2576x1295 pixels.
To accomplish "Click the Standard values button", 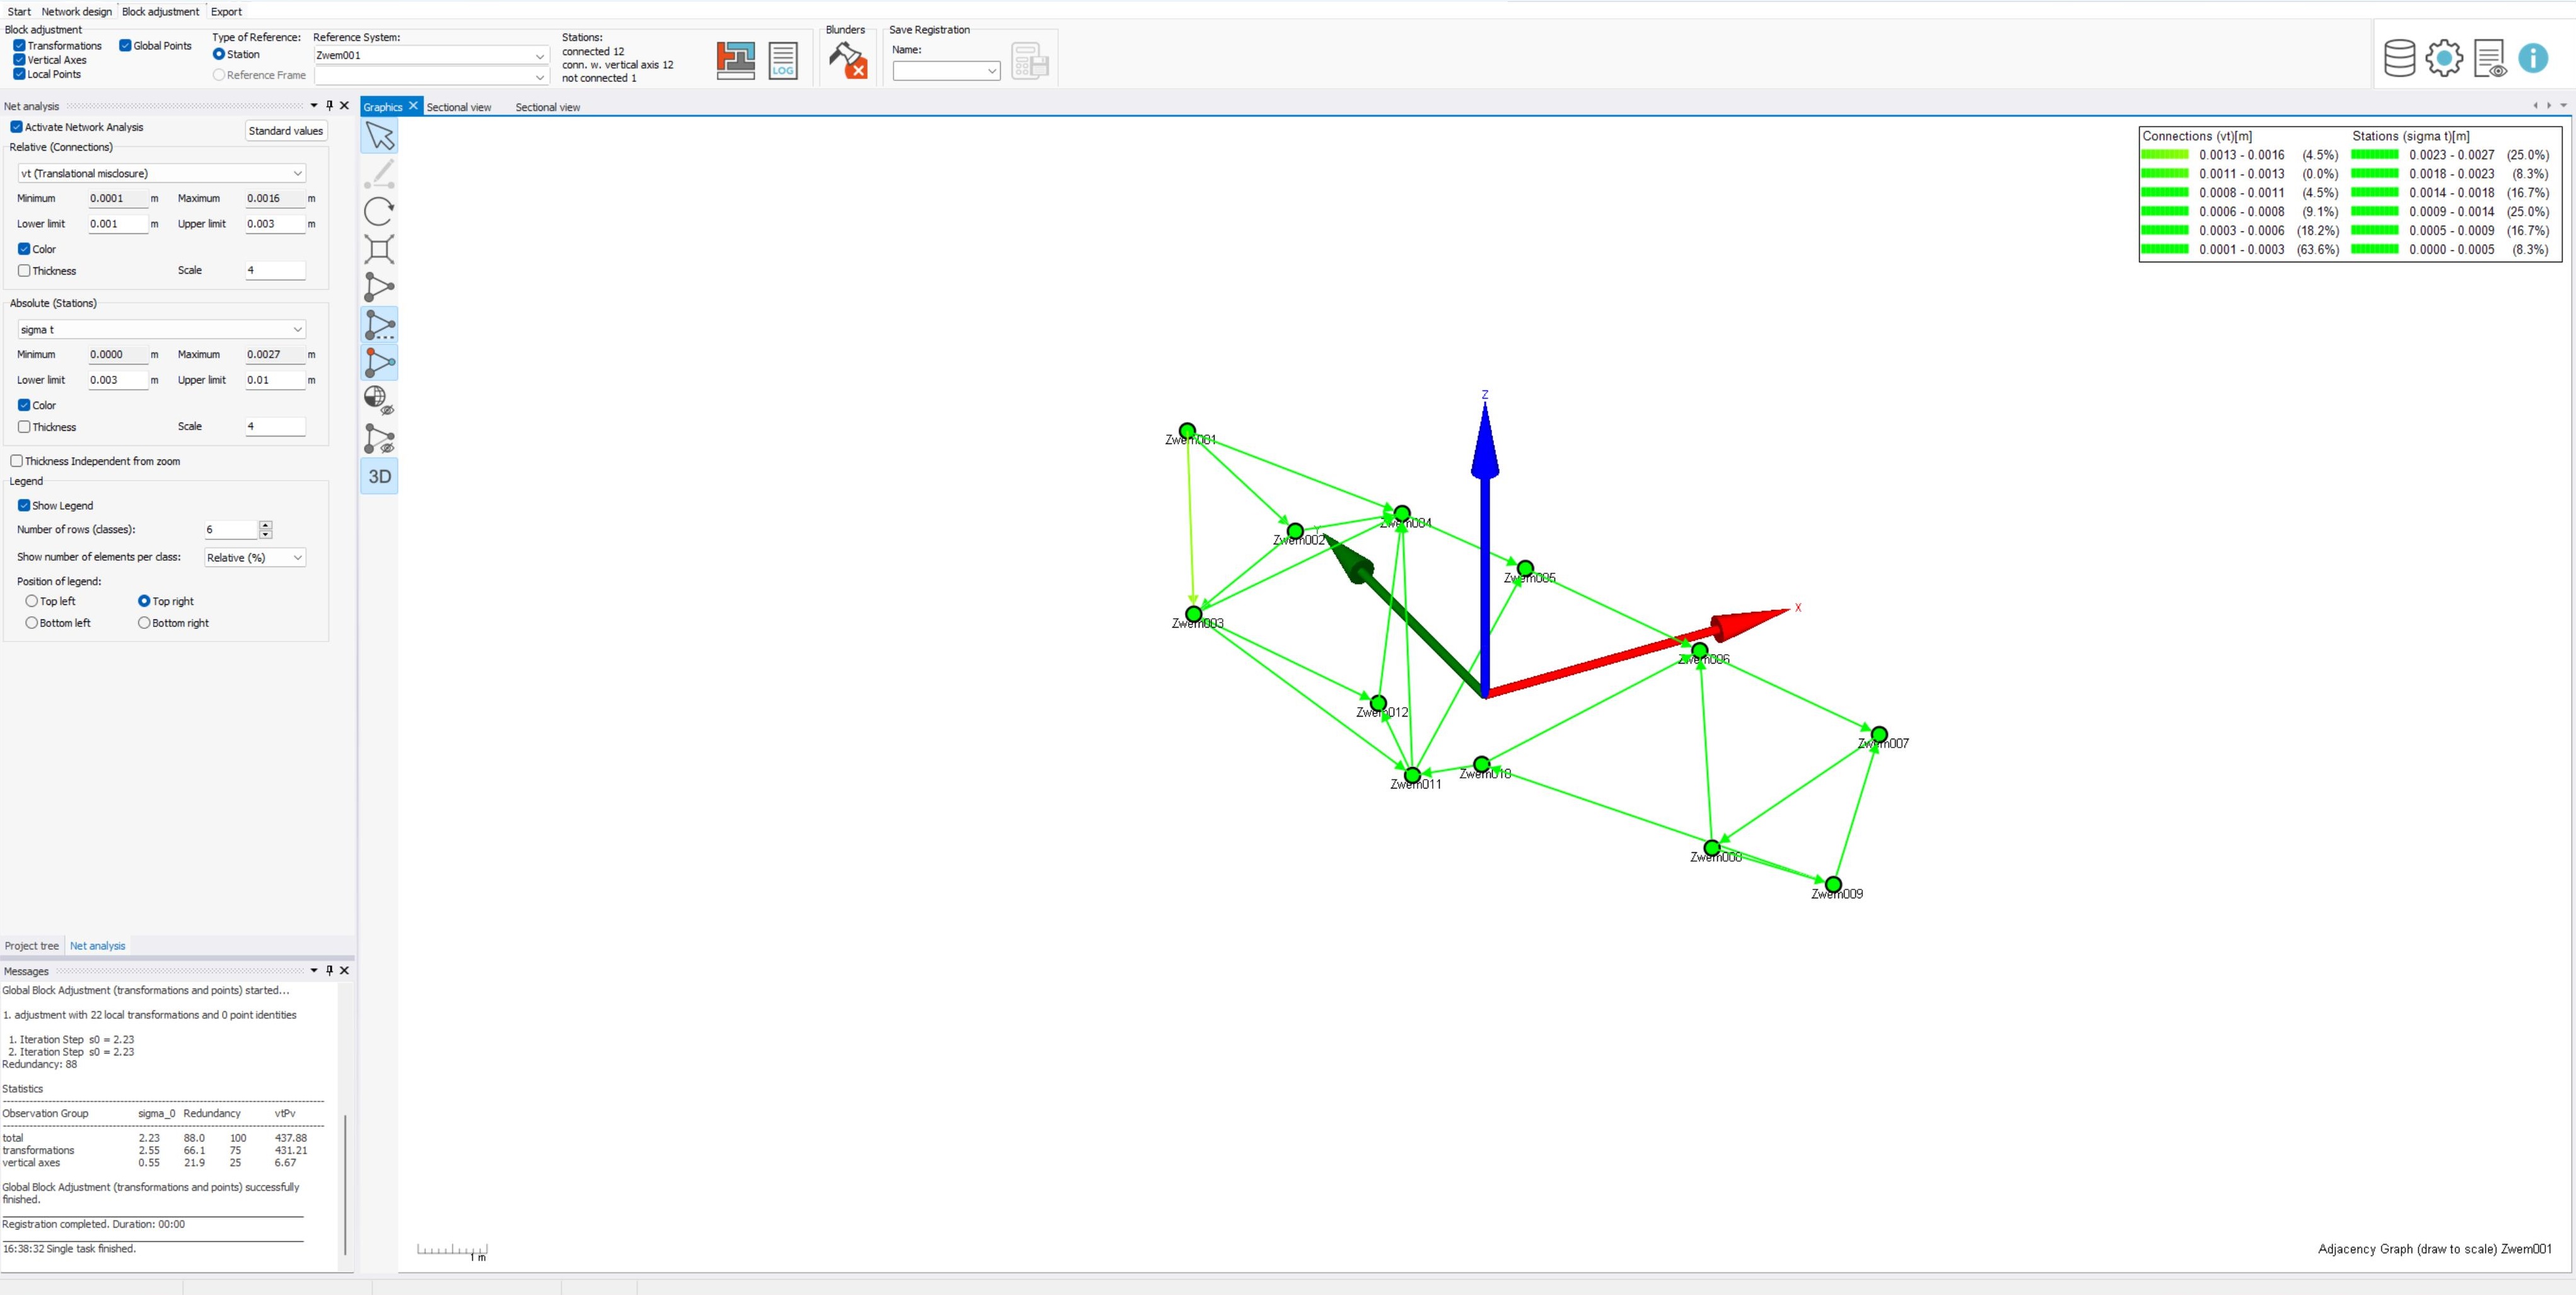I will 286,131.
